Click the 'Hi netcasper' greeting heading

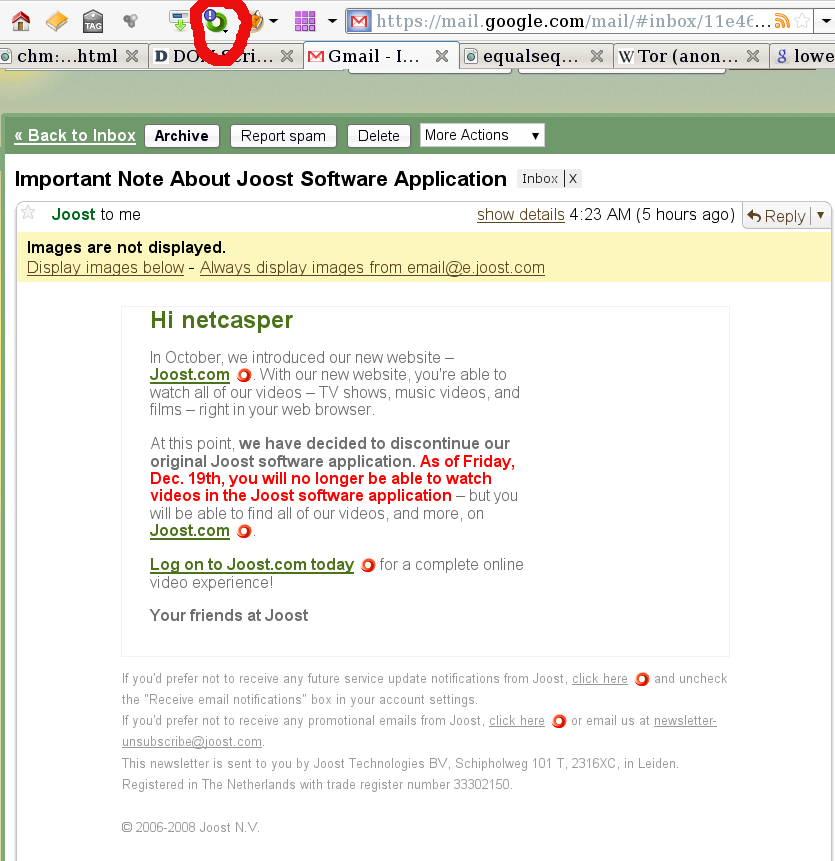tap(222, 320)
